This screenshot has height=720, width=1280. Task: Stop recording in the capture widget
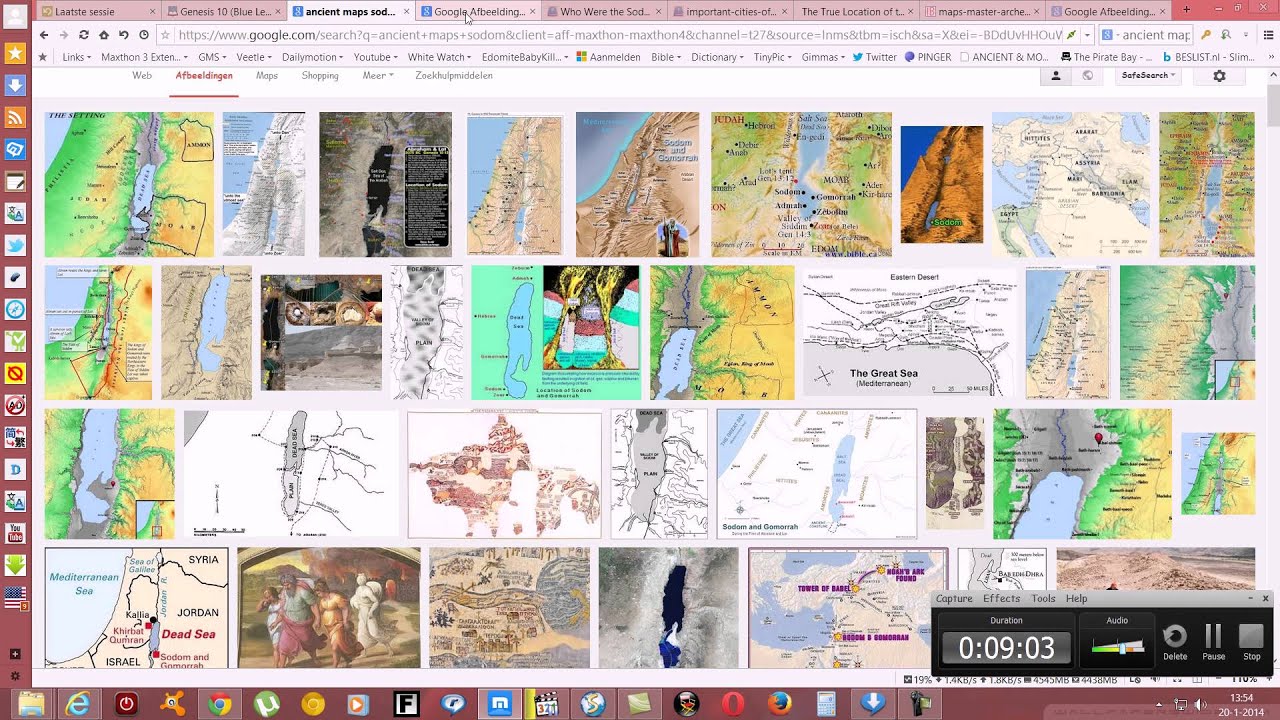[1251, 642]
